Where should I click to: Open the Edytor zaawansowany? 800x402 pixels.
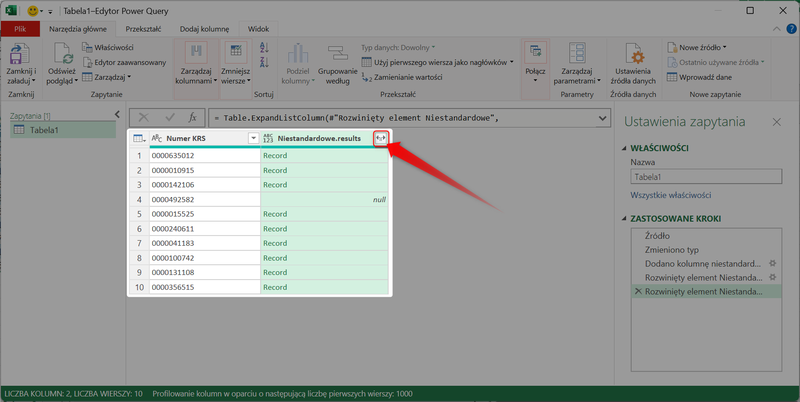pos(124,62)
